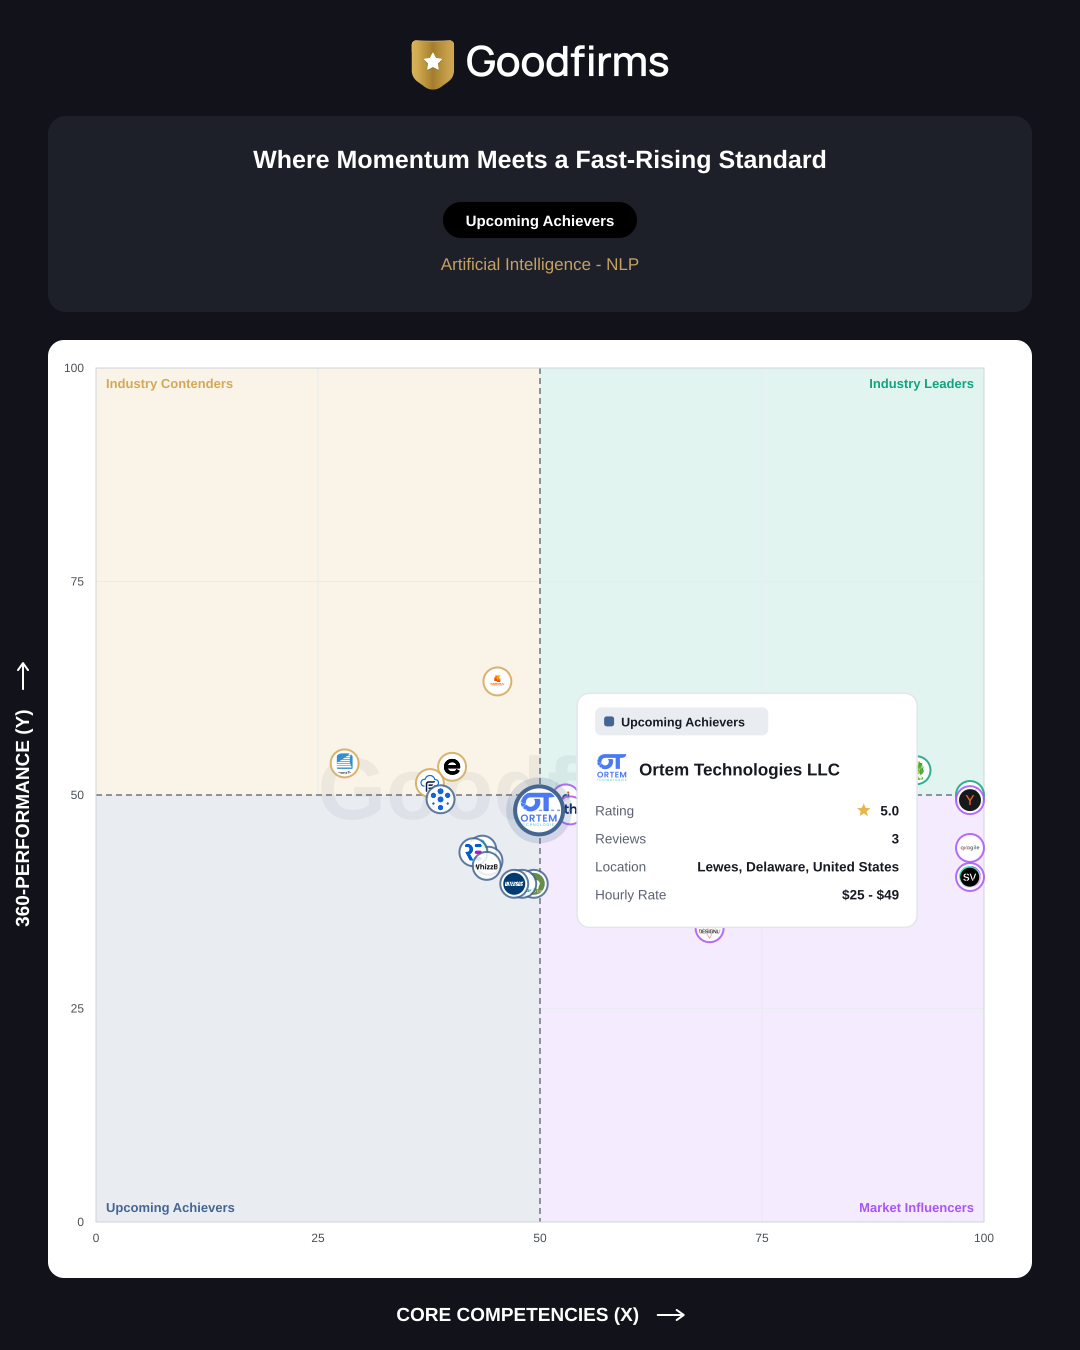The height and width of the screenshot is (1350, 1080).
Task: Click the DESIGNU marker below the tooltip
Action: pyautogui.click(x=709, y=933)
